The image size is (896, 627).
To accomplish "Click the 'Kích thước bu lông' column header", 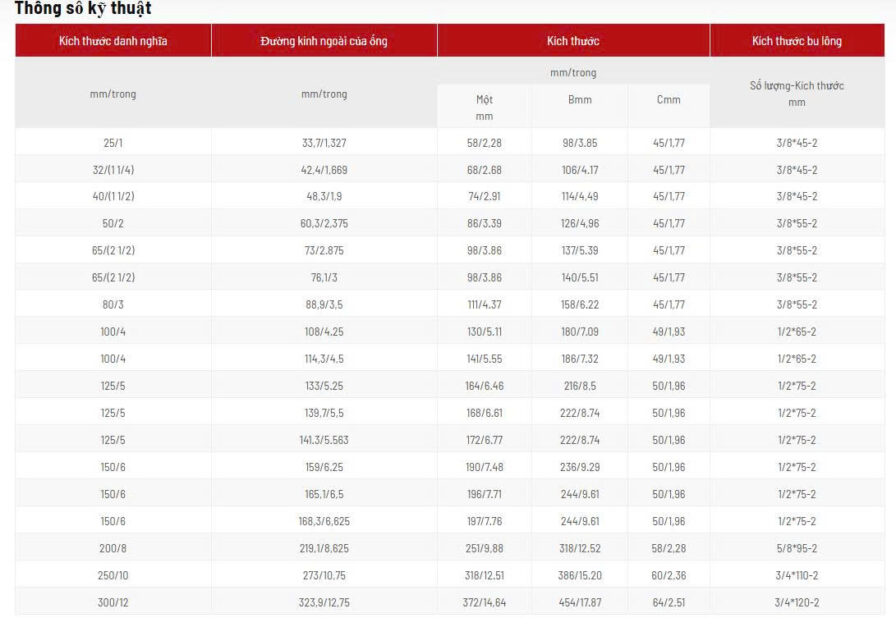I will (797, 41).
